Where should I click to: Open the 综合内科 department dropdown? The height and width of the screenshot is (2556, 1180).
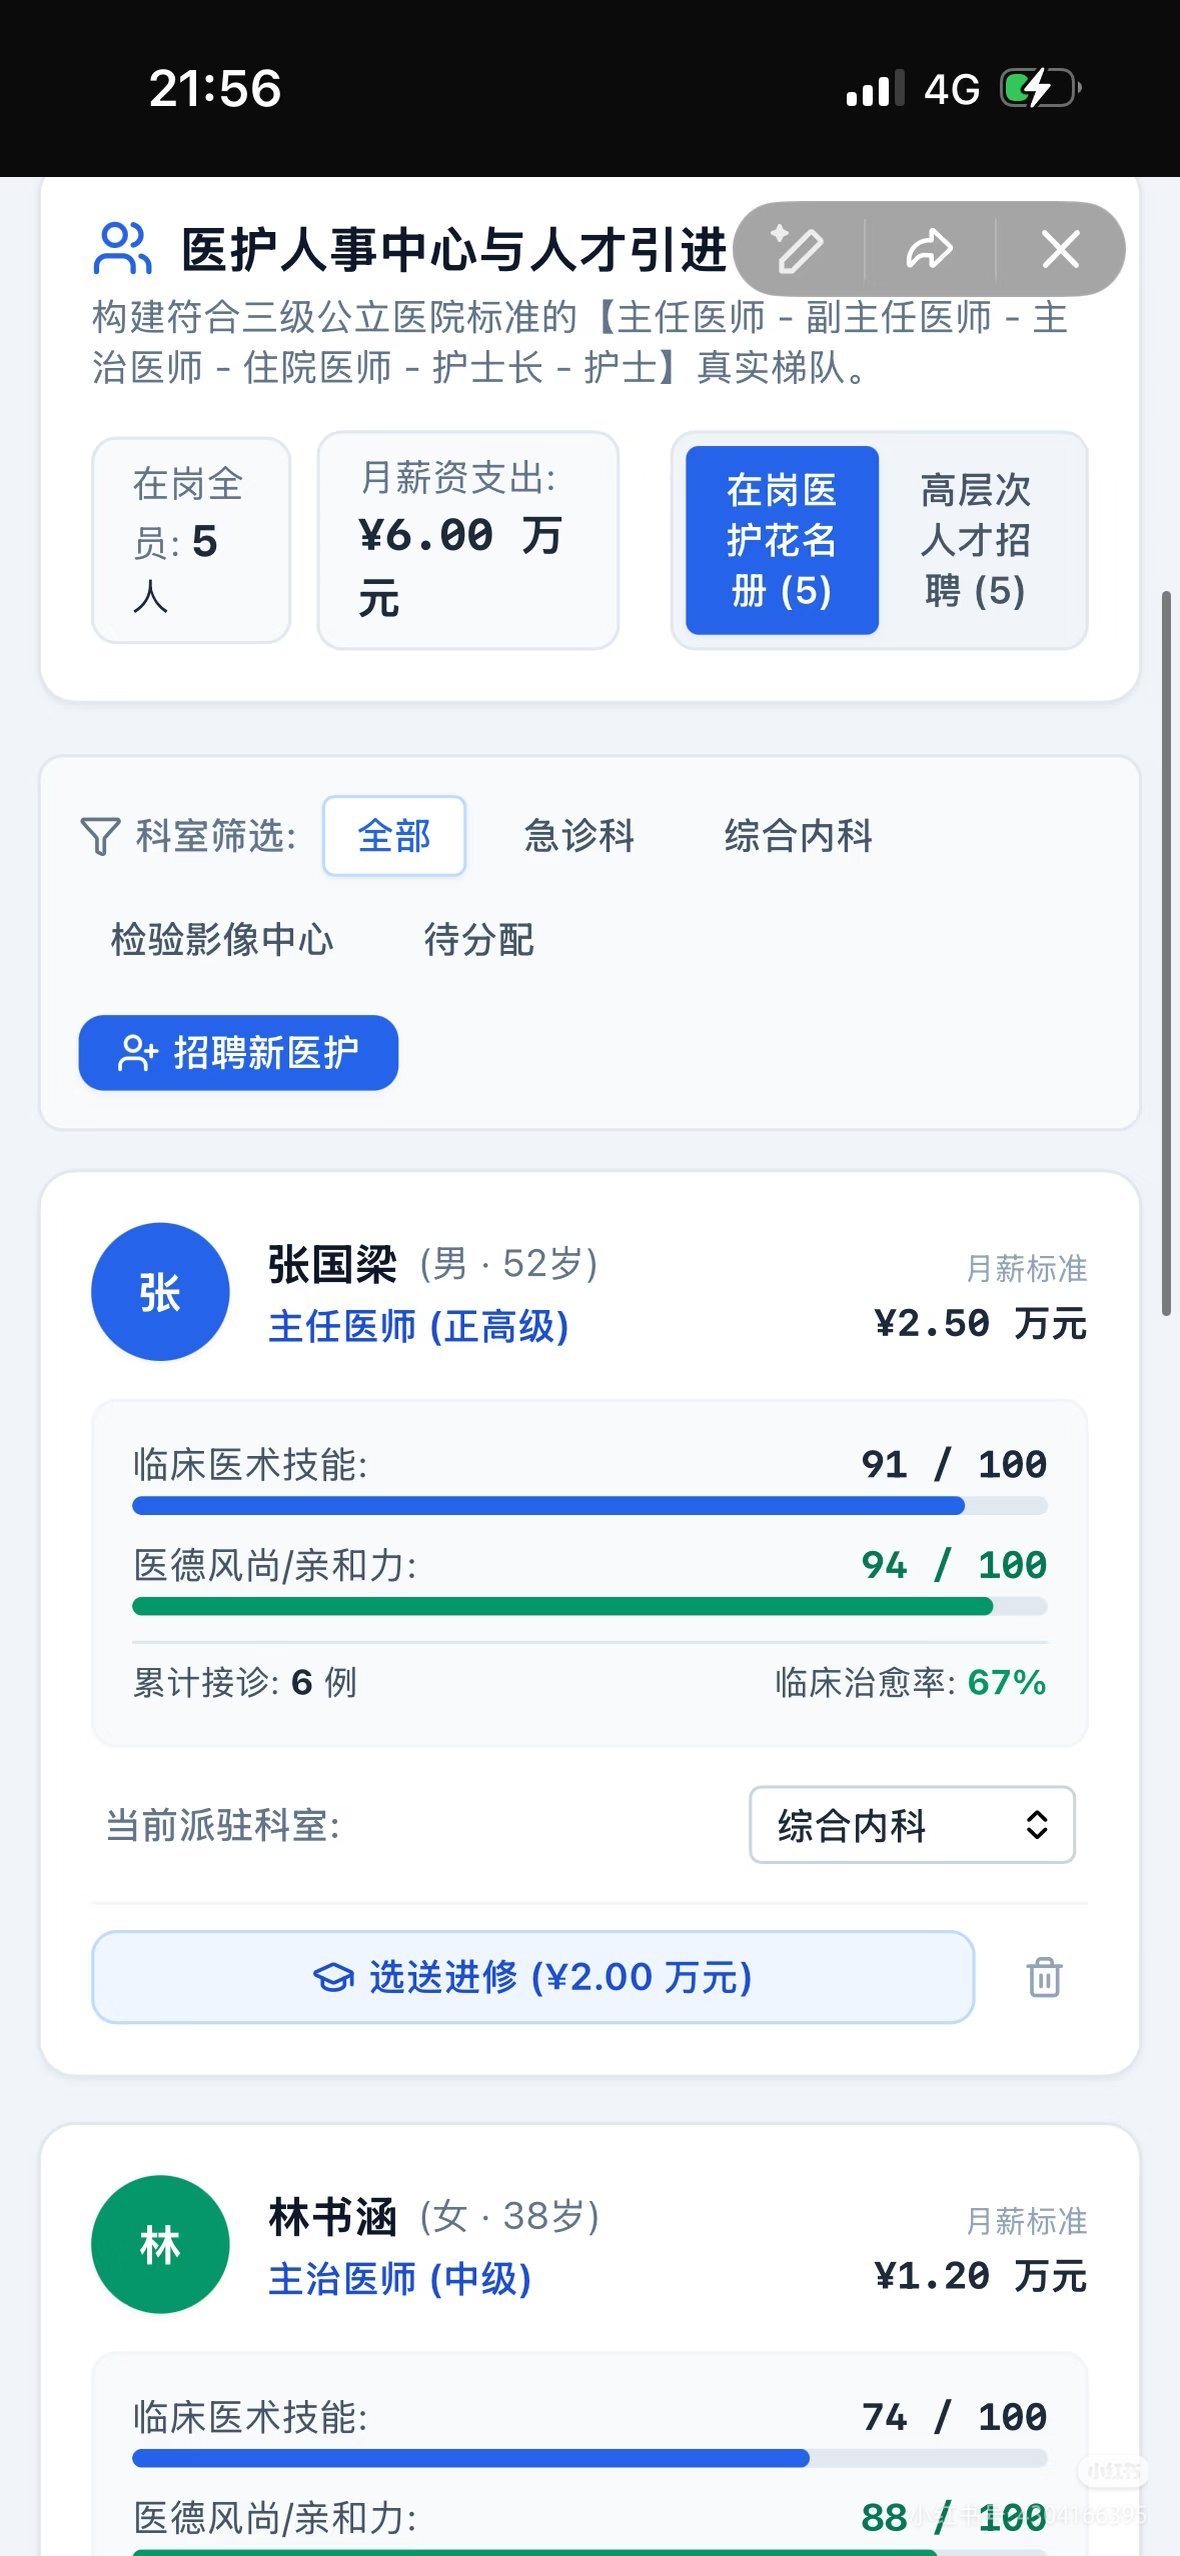tap(912, 1825)
